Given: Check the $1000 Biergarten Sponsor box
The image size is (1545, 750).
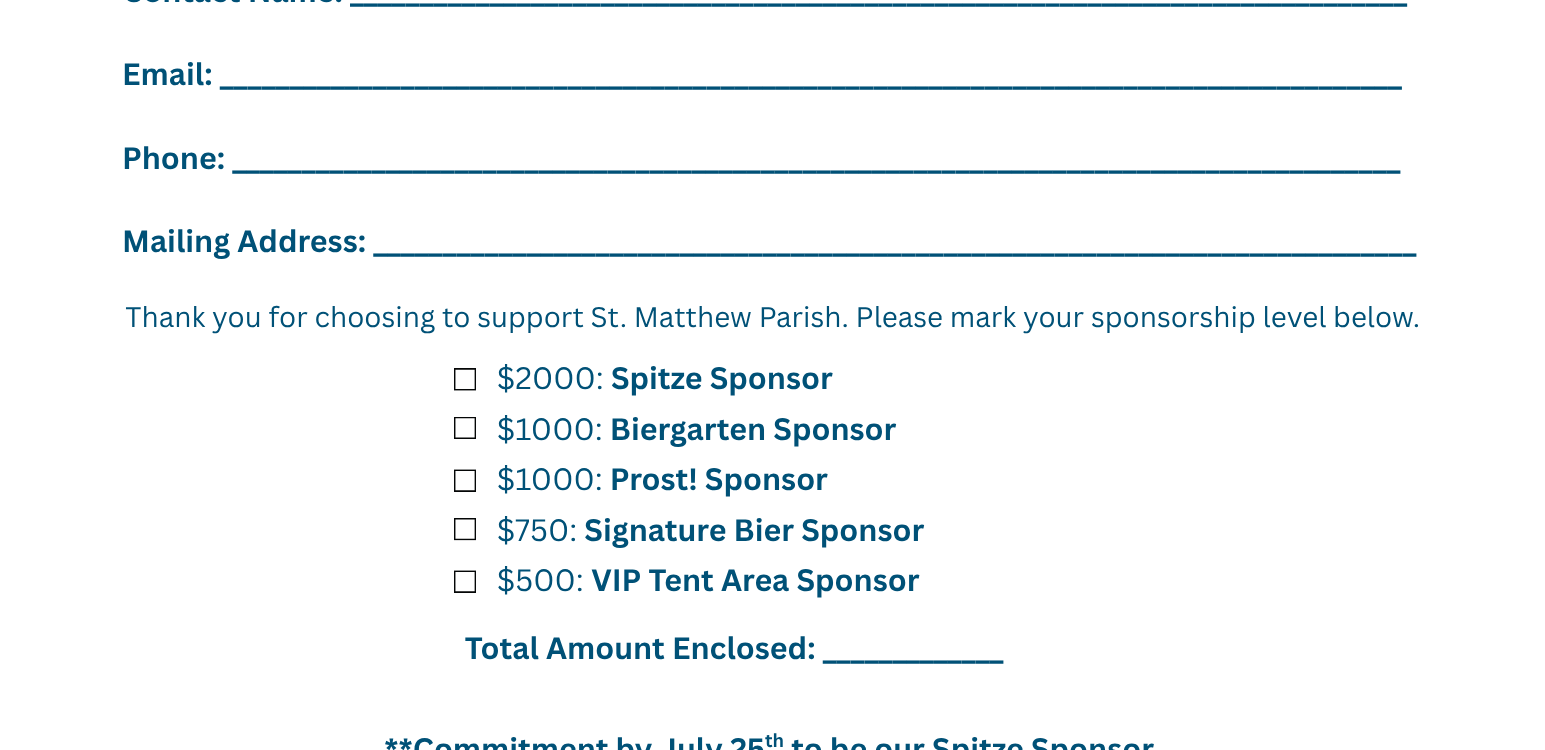Looking at the screenshot, I should point(465,429).
